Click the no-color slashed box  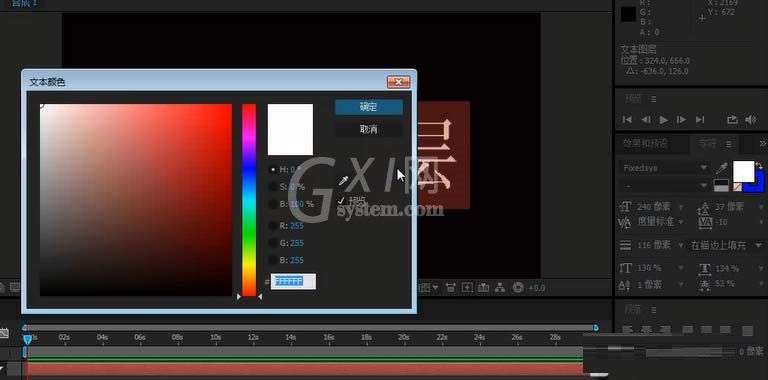[x=737, y=186]
